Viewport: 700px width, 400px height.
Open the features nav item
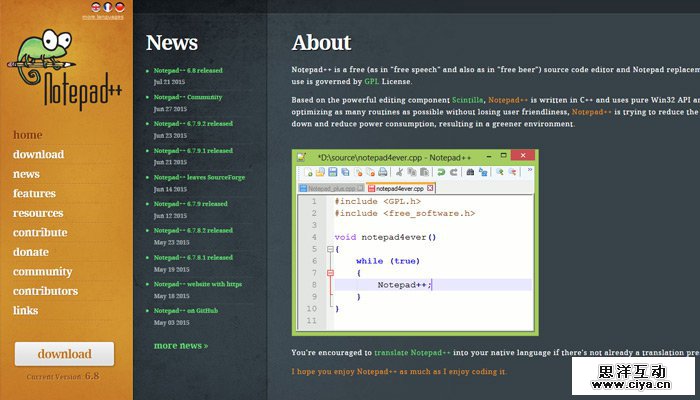34,193
